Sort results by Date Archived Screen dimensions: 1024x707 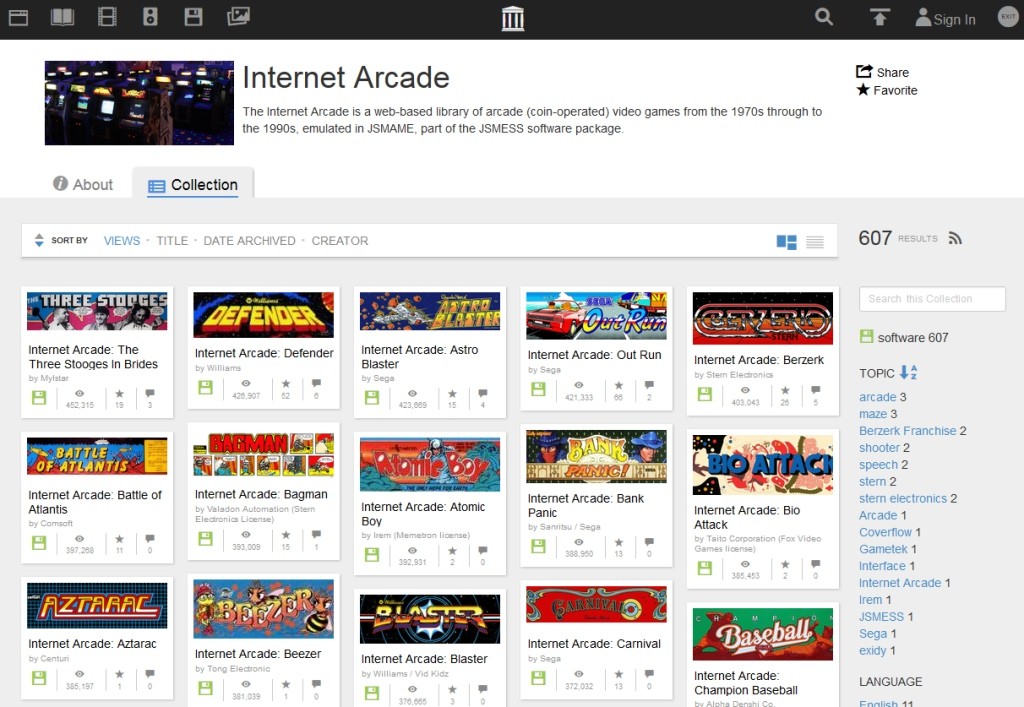click(x=249, y=241)
